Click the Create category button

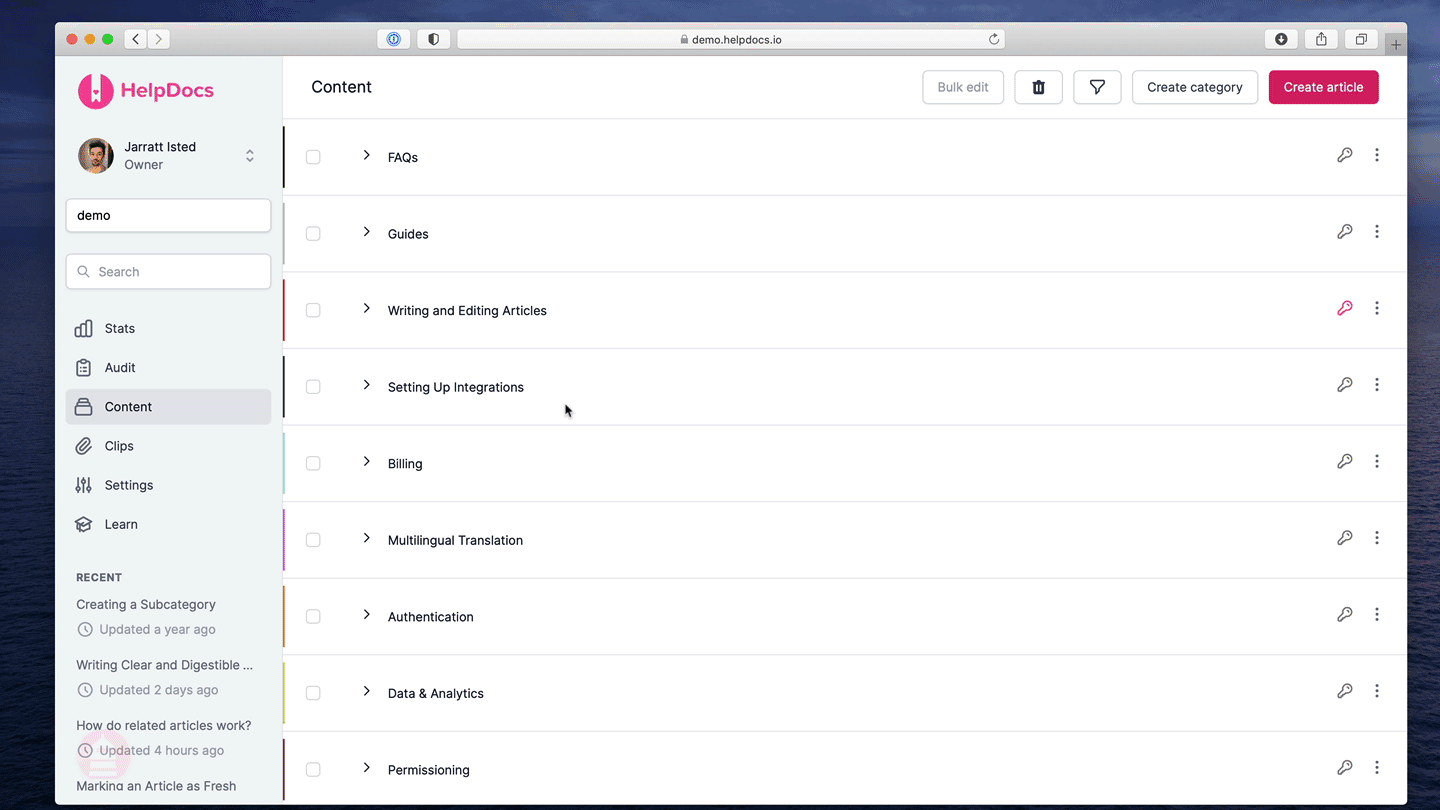tap(1195, 87)
